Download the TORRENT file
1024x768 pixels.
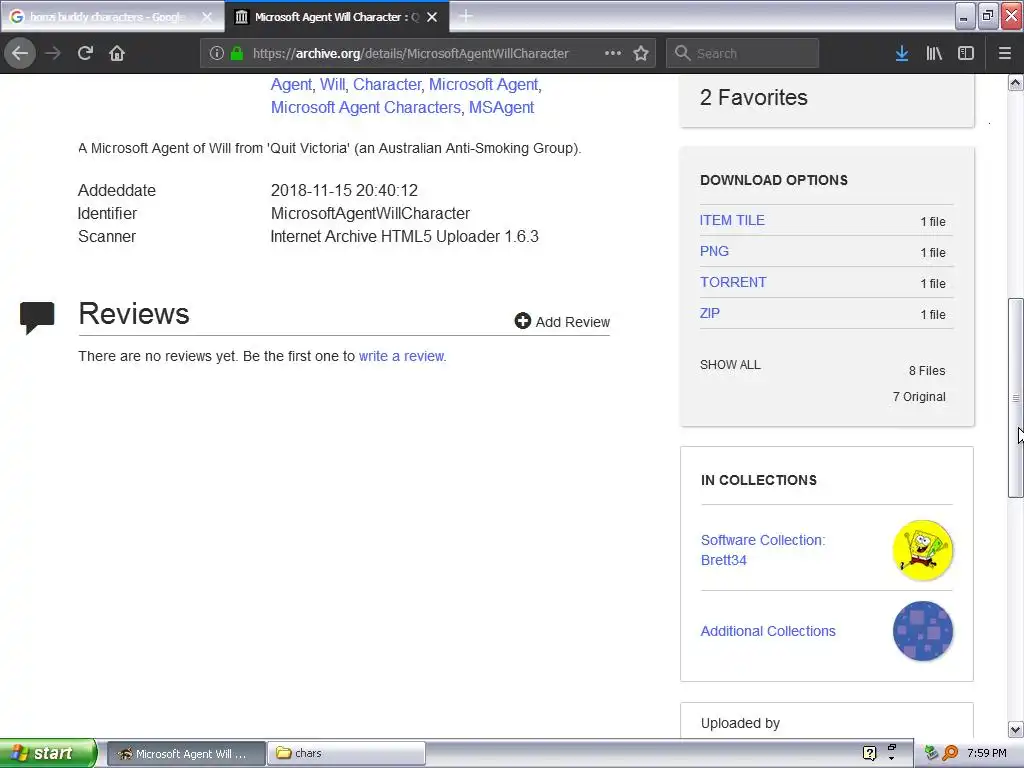pos(733,282)
